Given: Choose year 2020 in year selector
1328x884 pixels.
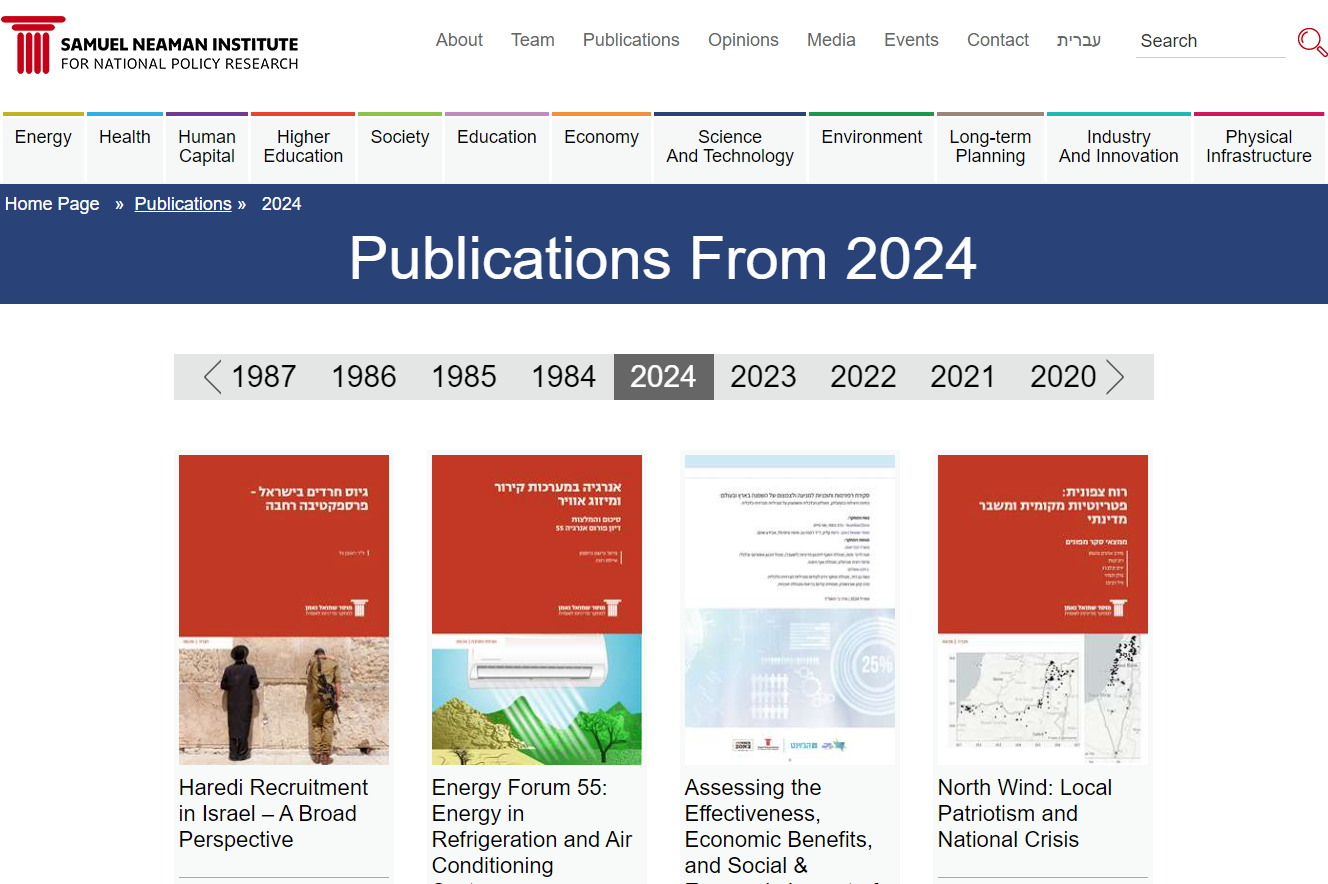Looking at the screenshot, I should tap(1063, 377).
